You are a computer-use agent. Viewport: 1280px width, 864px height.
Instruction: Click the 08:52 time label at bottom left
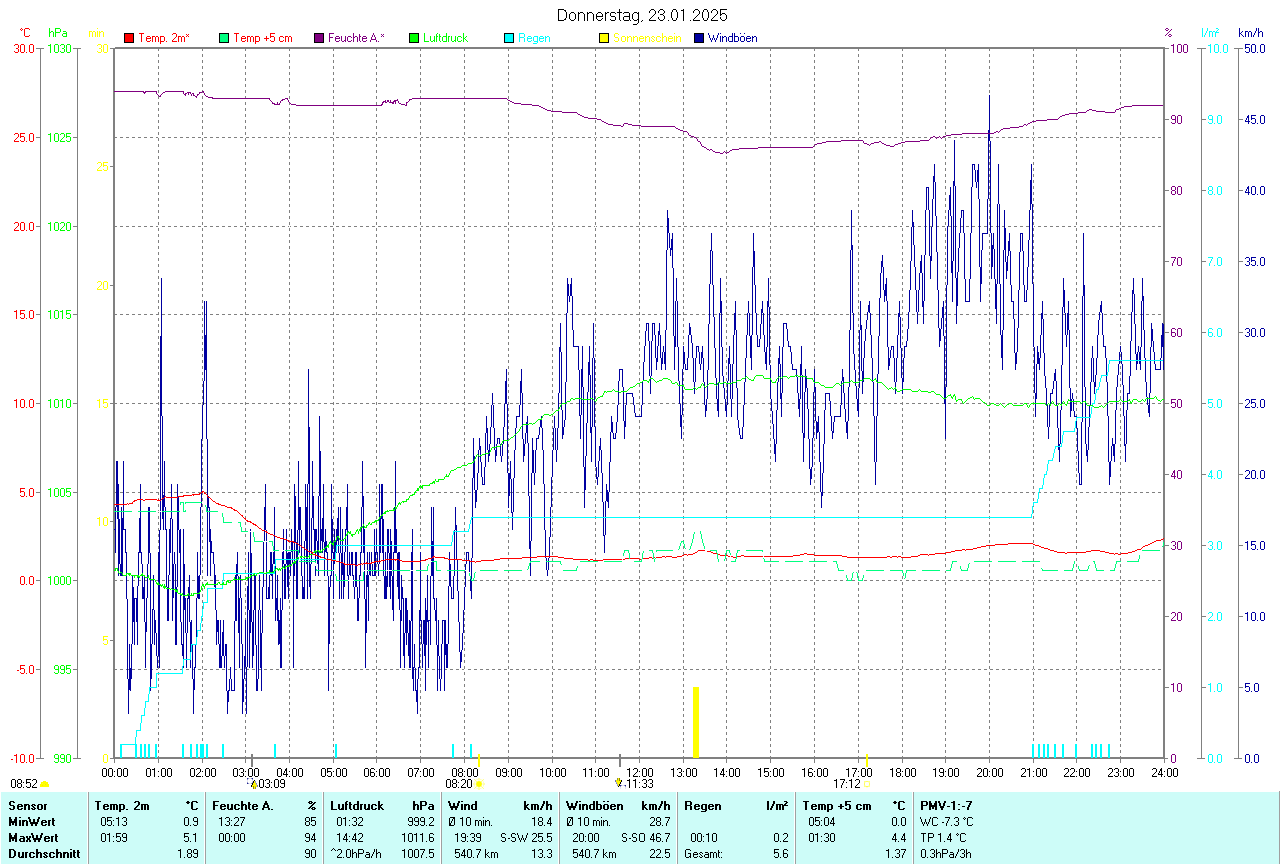[24, 784]
